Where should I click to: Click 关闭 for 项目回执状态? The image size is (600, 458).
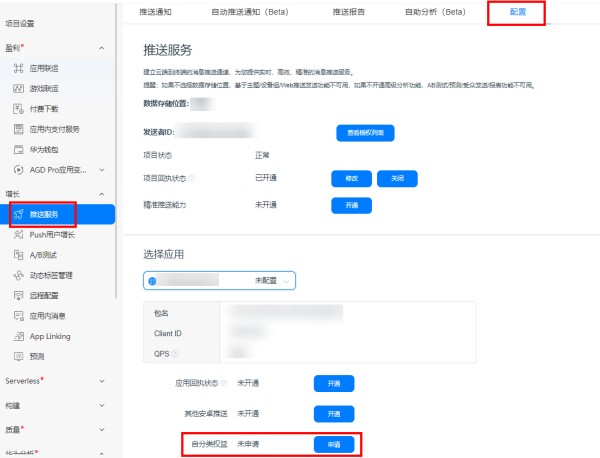pyautogui.click(x=397, y=179)
